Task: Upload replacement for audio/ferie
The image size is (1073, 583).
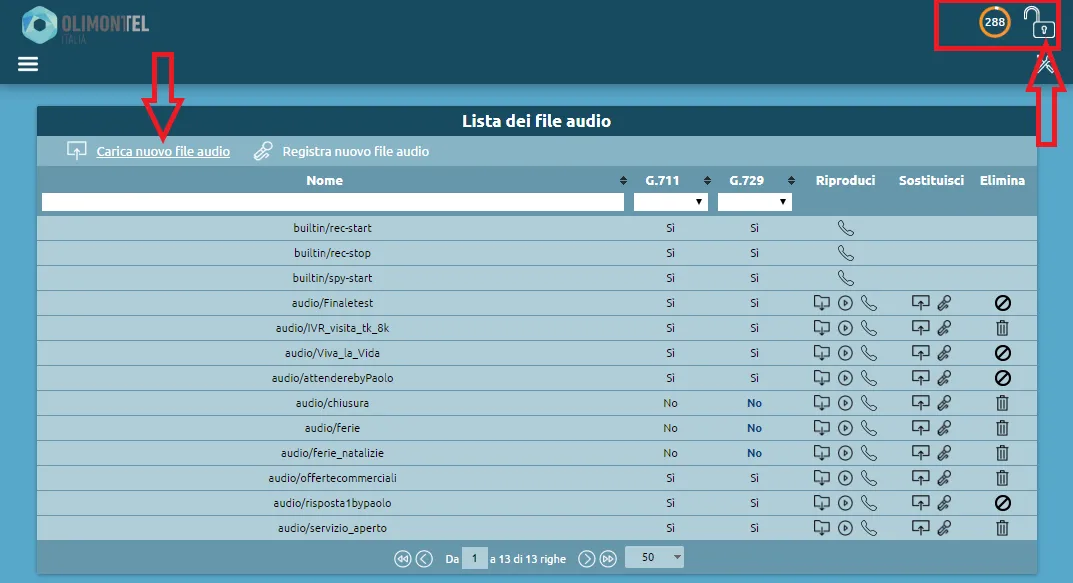Action: click(x=920, y=428)
